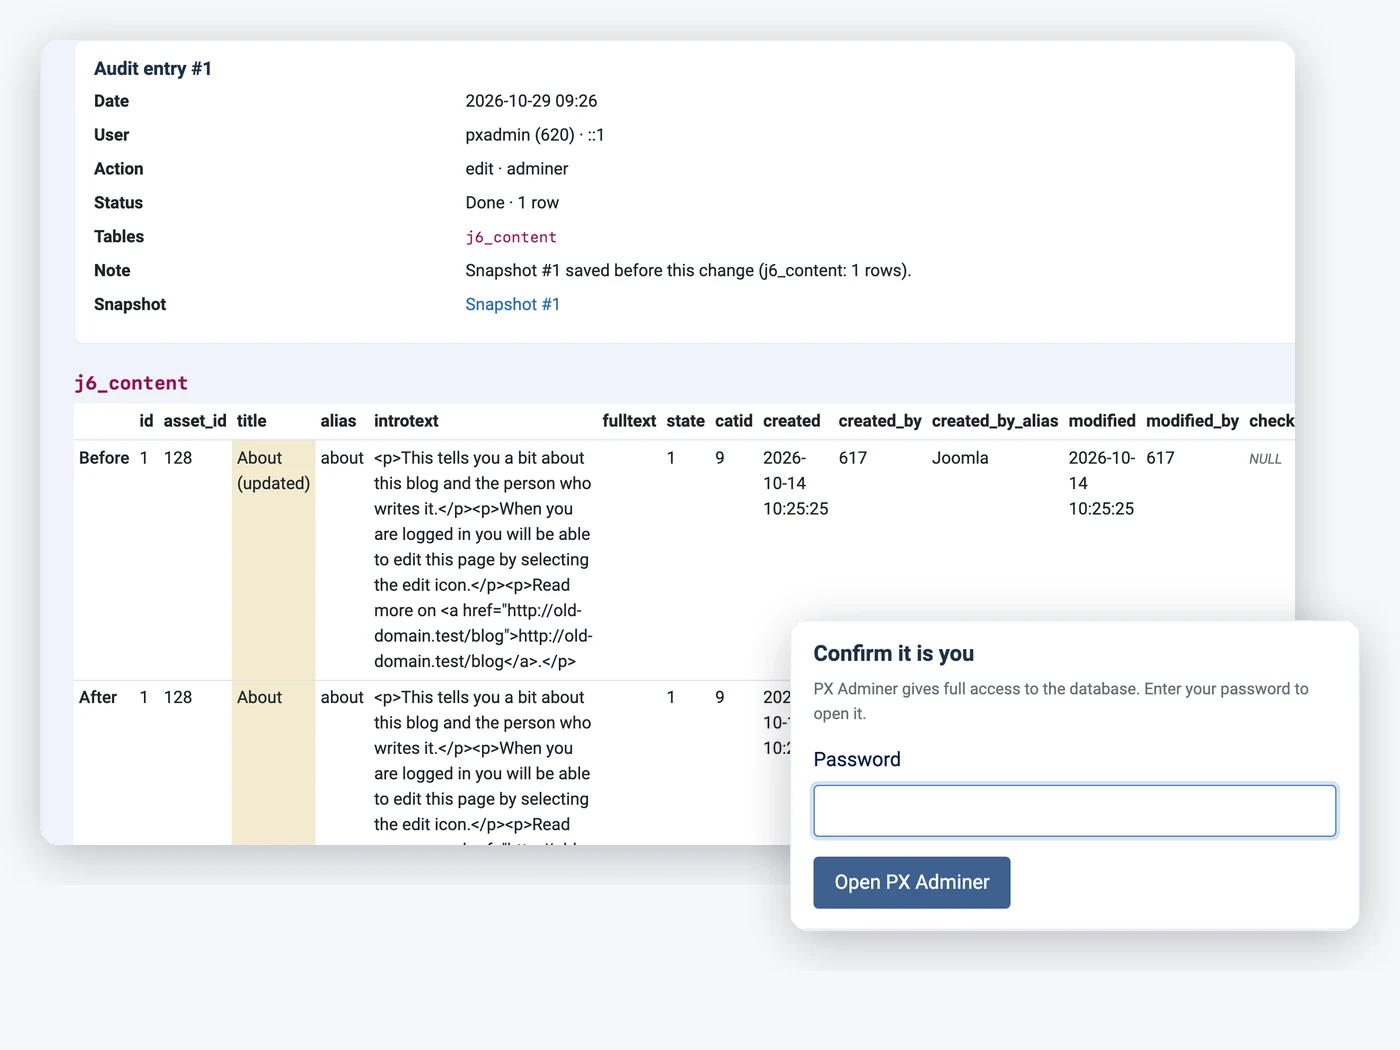Click j6_content in the Tables row
The width and height of the screenshot is (1400, 1050).
[x=511, y=237]
